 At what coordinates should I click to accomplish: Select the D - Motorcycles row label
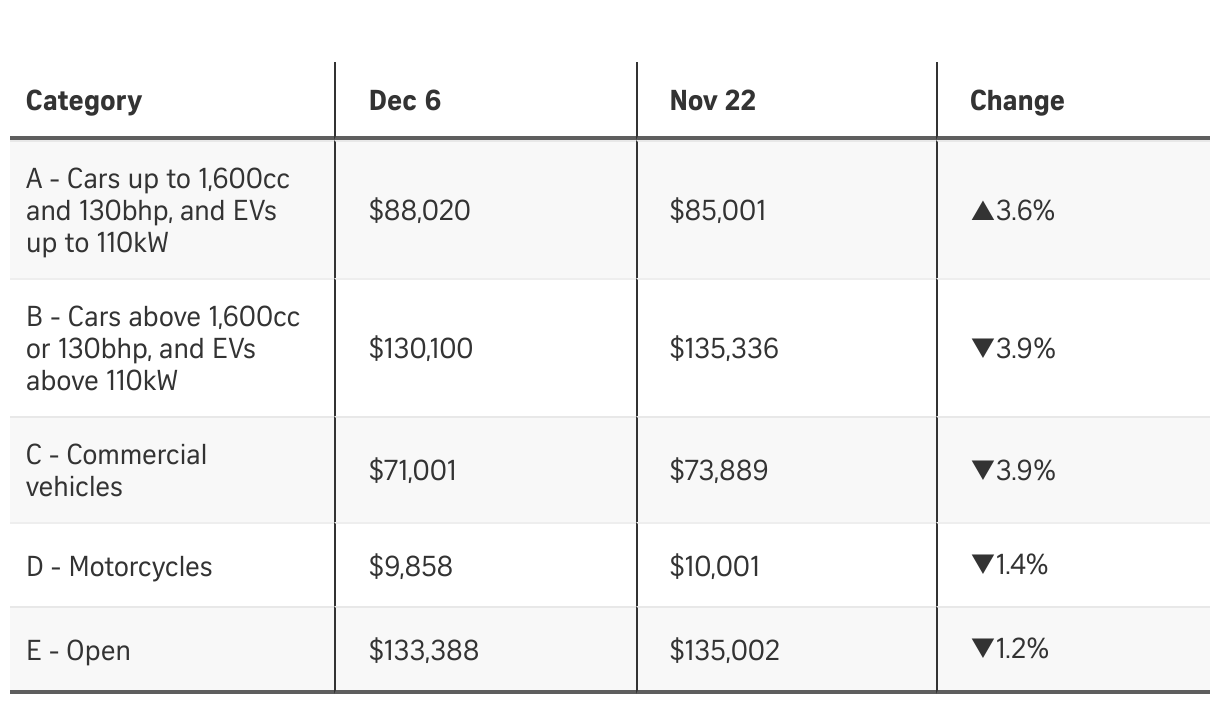click(119, 567)
